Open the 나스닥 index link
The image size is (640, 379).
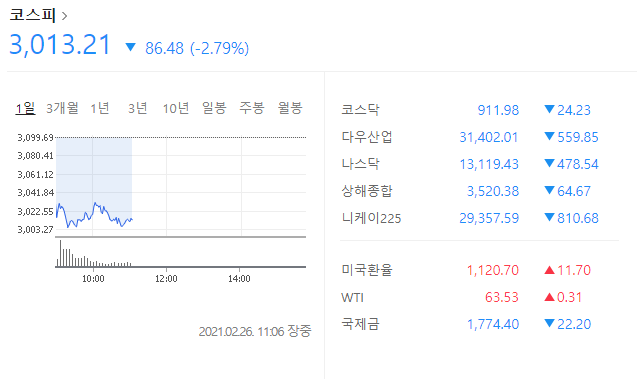click(x=360, y=164)
